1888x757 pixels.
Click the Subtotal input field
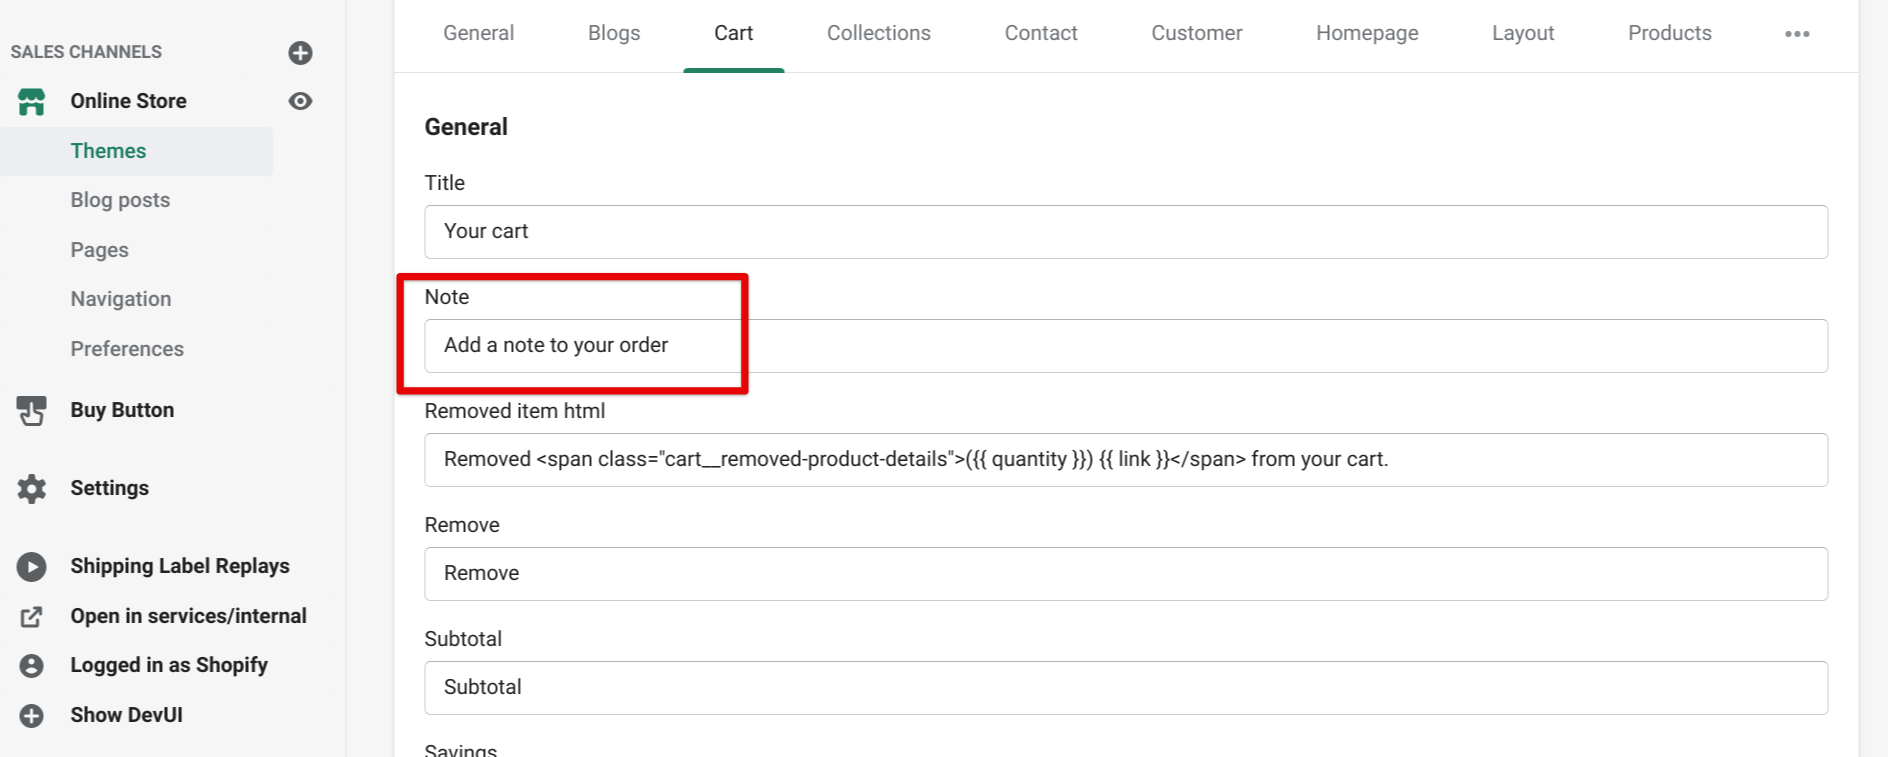pyautogui.click(x=1125, y=688)
